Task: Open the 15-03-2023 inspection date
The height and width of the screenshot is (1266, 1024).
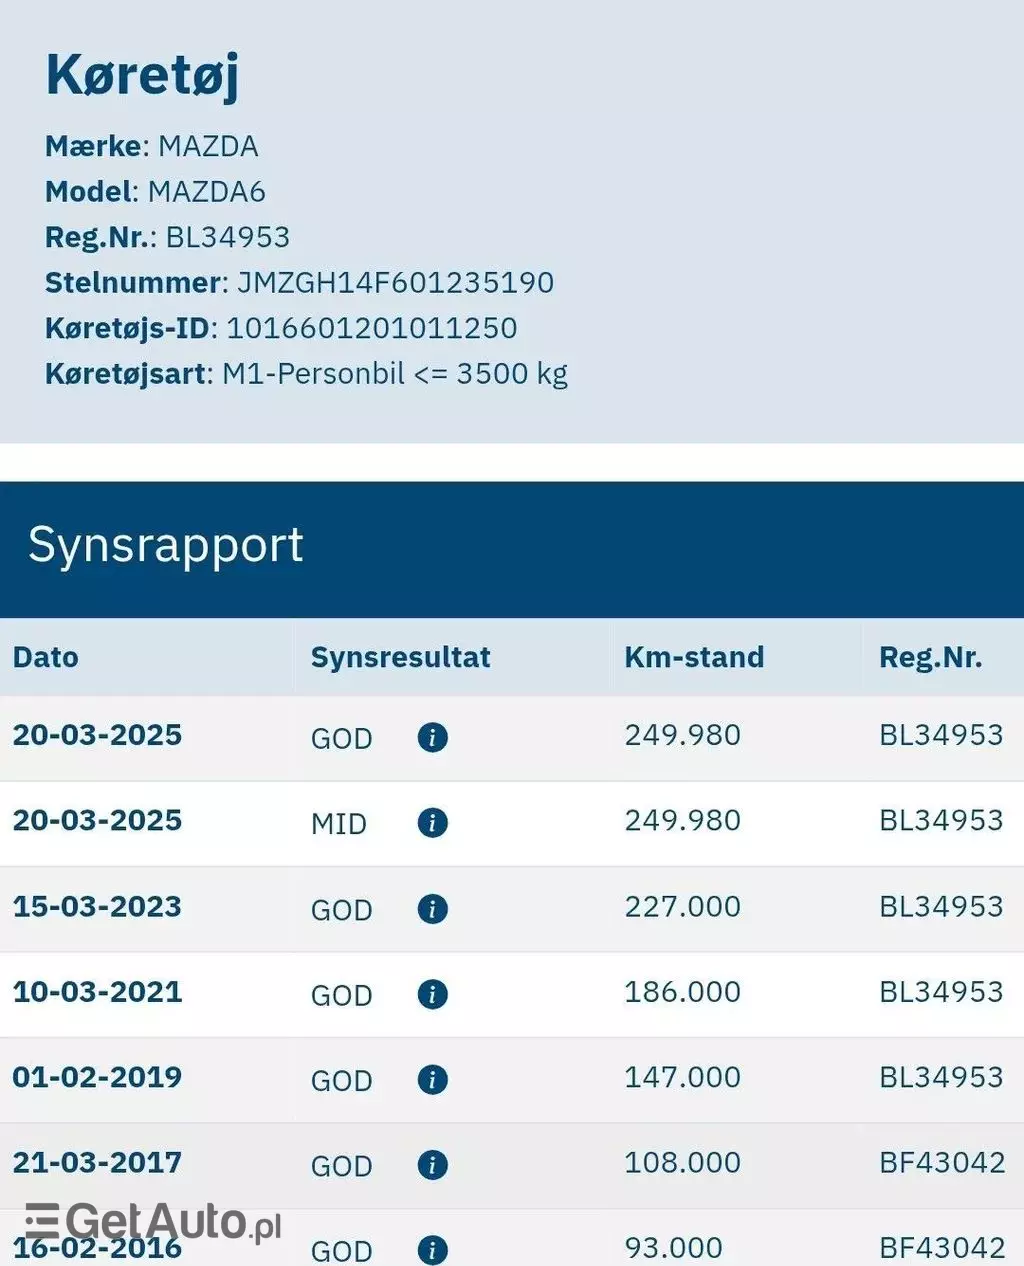Action: (x=97, y=907)
